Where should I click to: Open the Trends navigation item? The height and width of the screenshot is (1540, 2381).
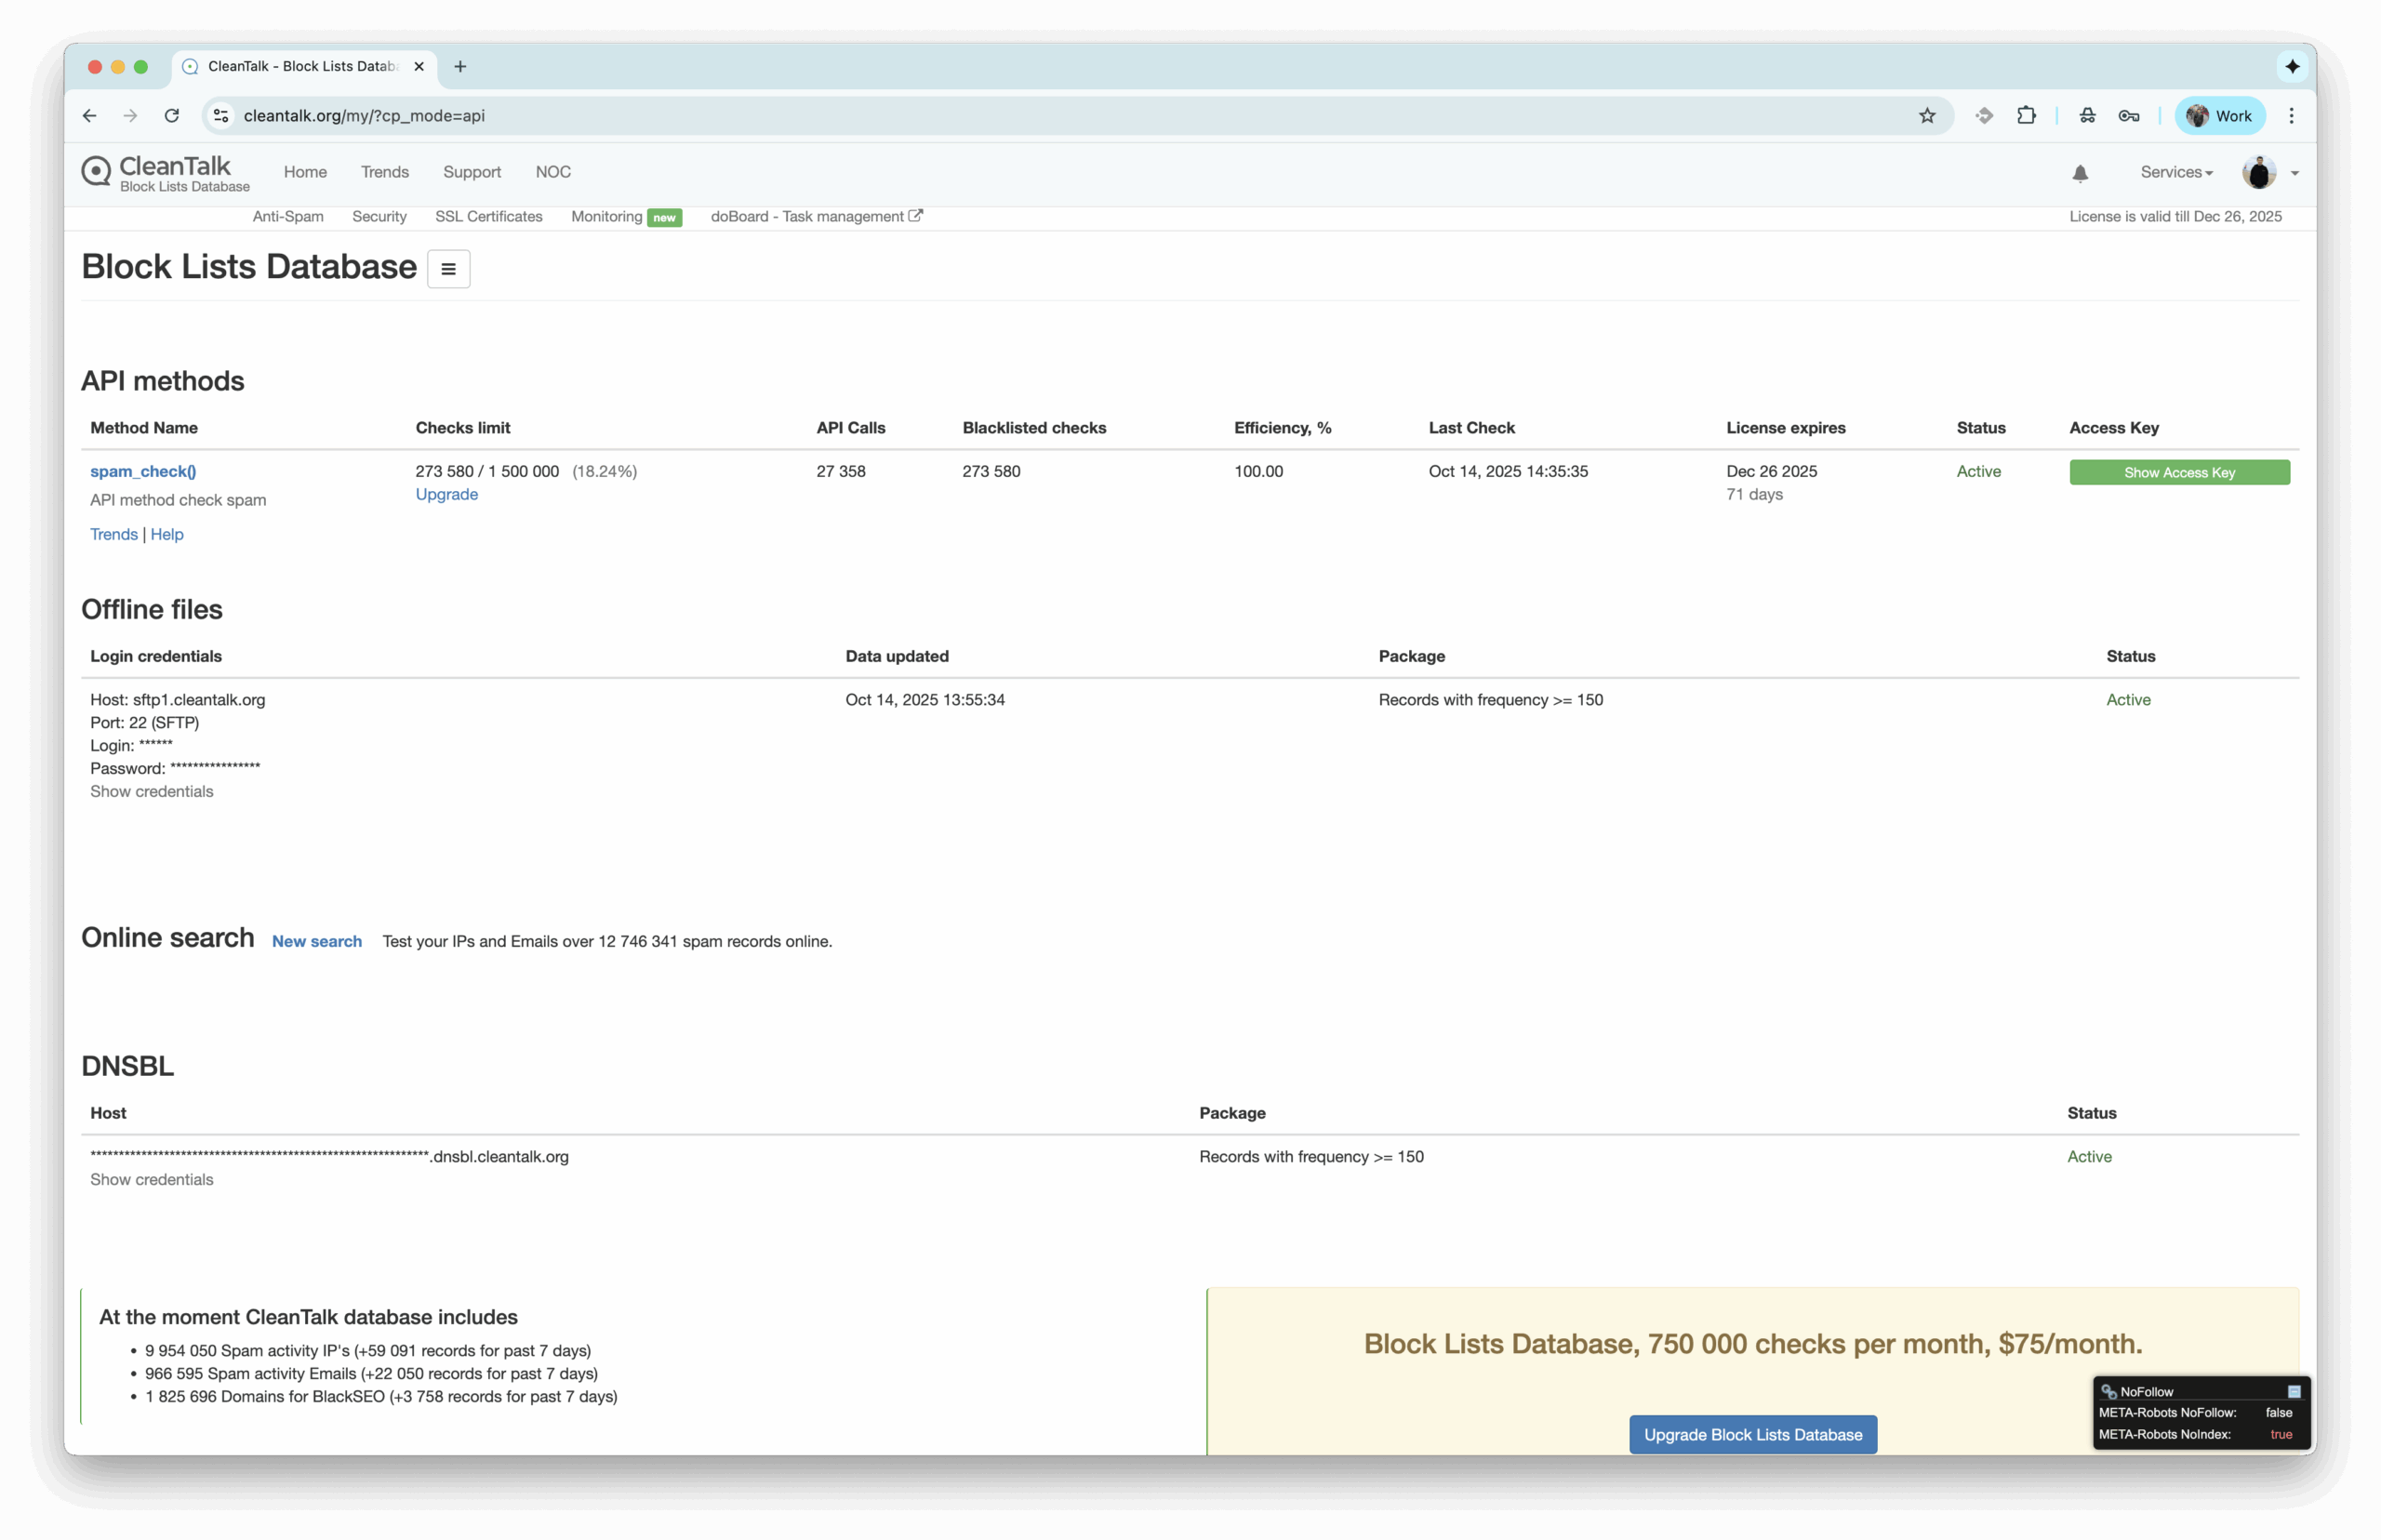pyautogui.click(x=384, y=172)
